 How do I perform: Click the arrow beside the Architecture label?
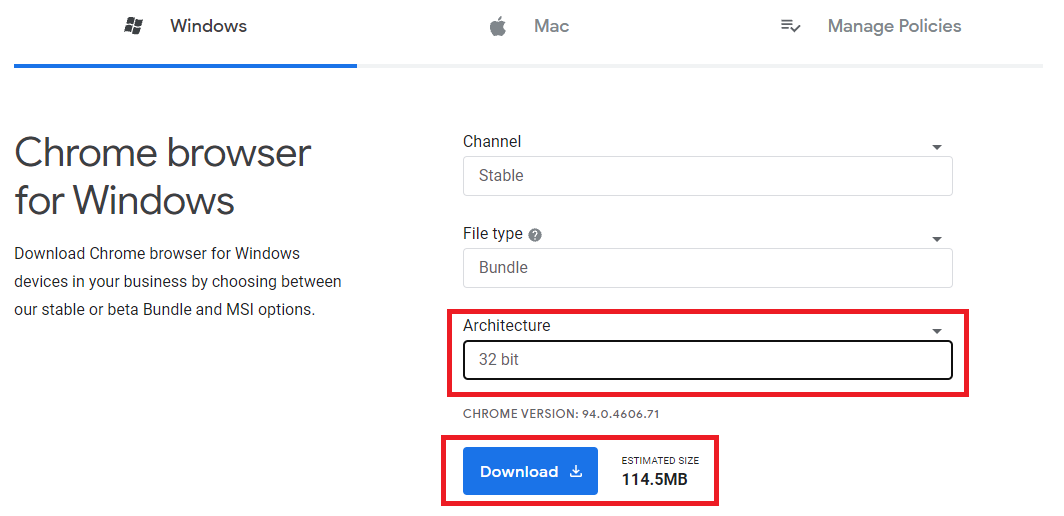click(x=937, y=331)
